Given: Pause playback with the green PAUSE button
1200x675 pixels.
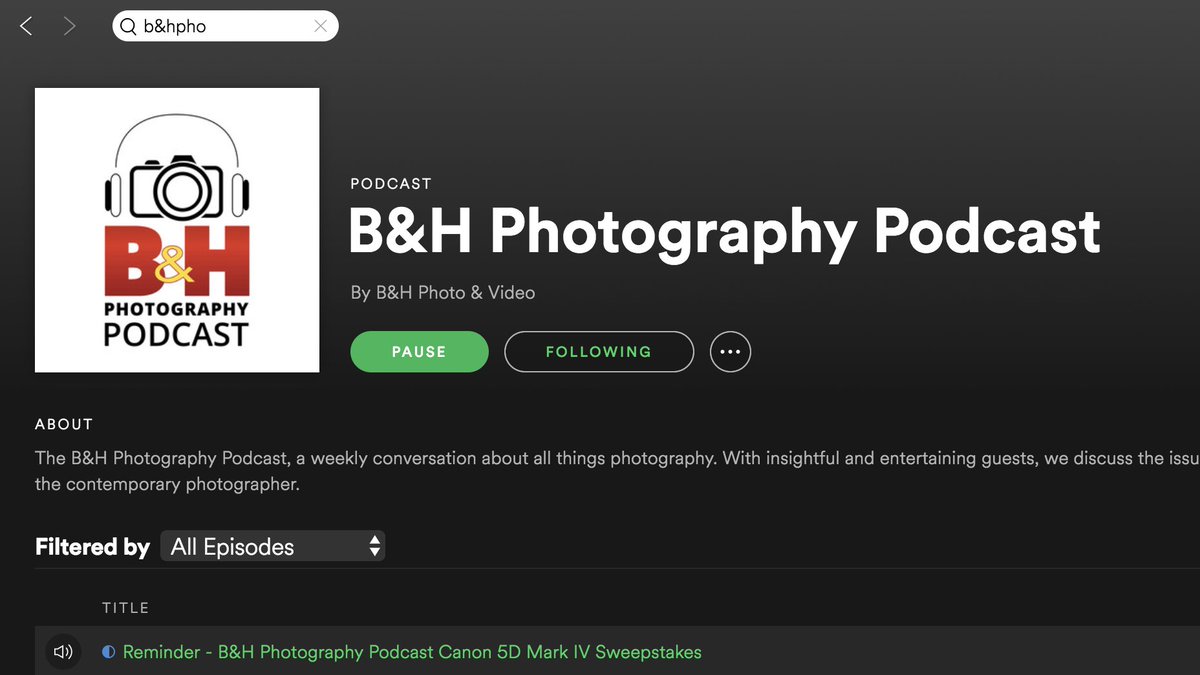Looking at the screenshot, I should coord(419,352).
